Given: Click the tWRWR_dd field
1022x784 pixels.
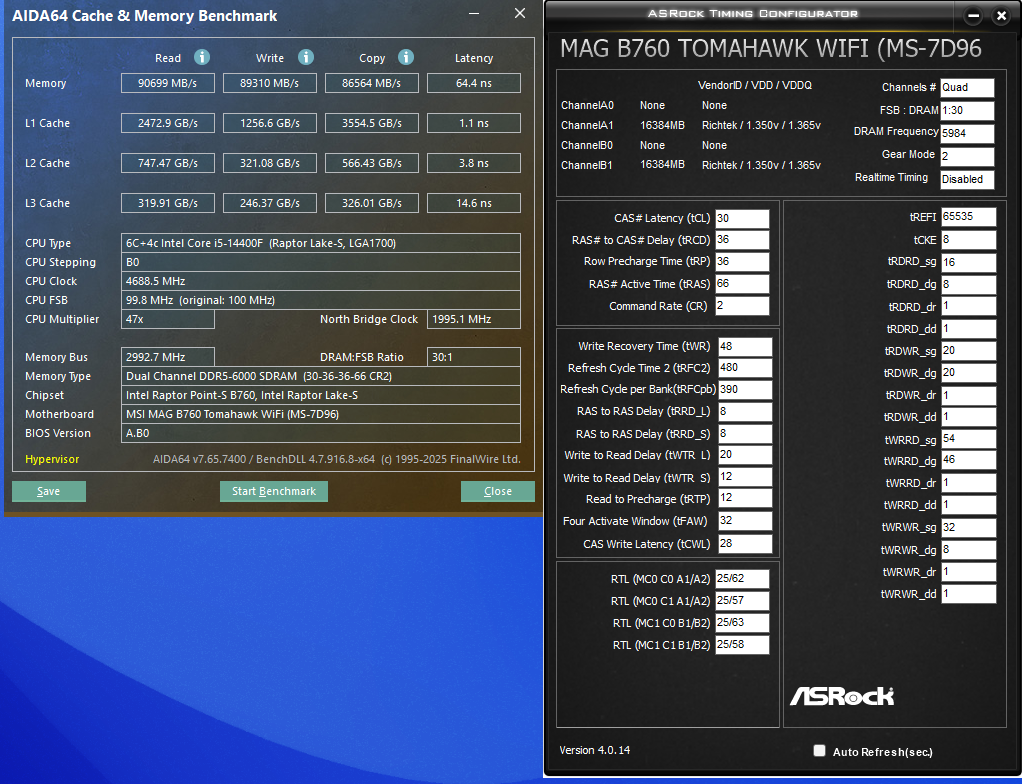Looking at the screenshot, I should click(969, 594).
